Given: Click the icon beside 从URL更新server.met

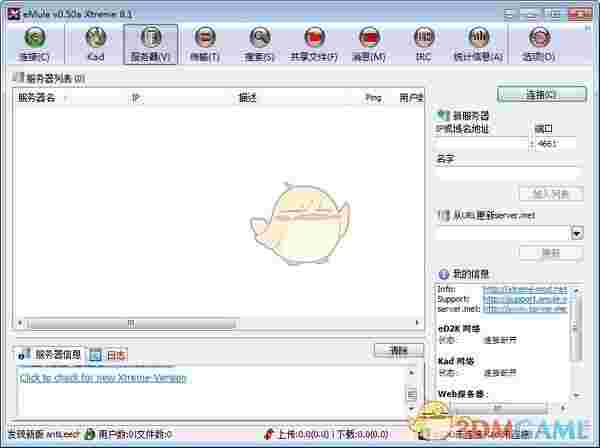Looking at the screenshot, I should coord(443,216).
